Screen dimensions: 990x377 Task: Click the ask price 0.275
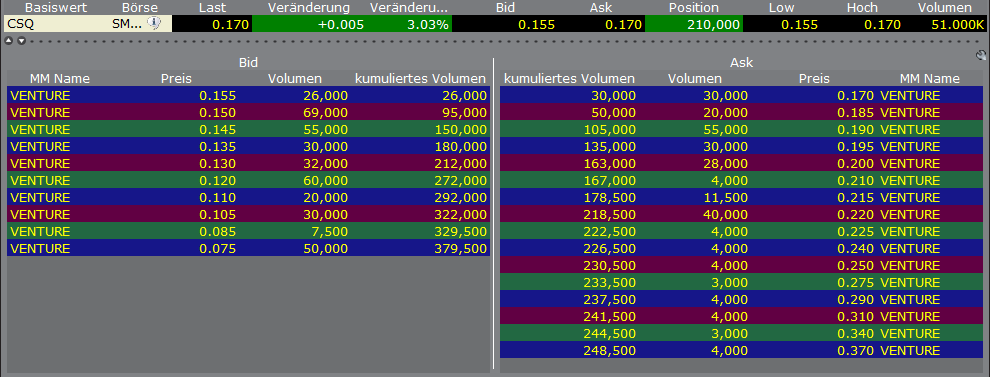point(856,282)
